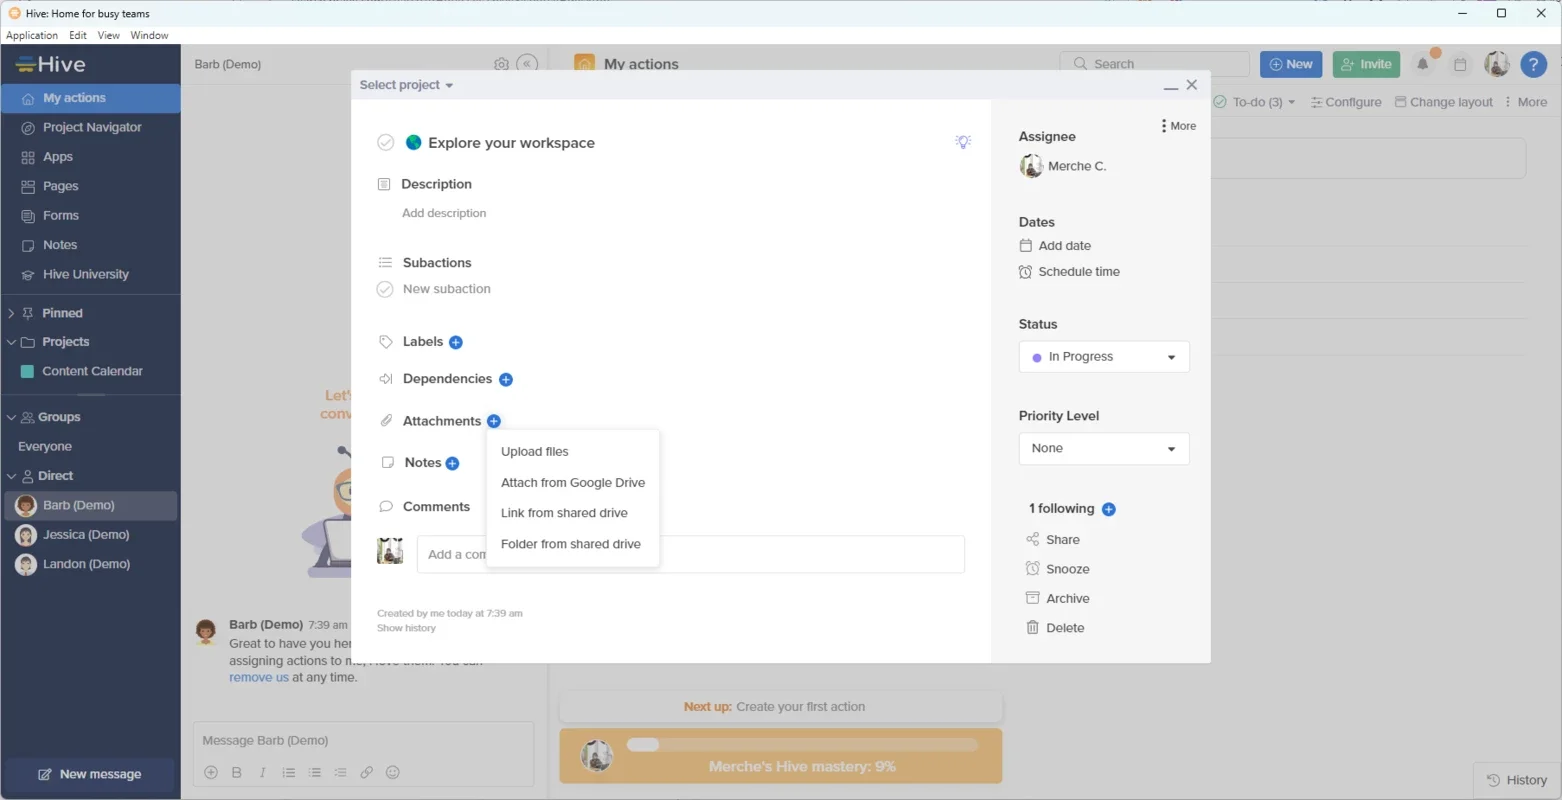
Task: Open the help question mark icon
Action: [1533, 64]
